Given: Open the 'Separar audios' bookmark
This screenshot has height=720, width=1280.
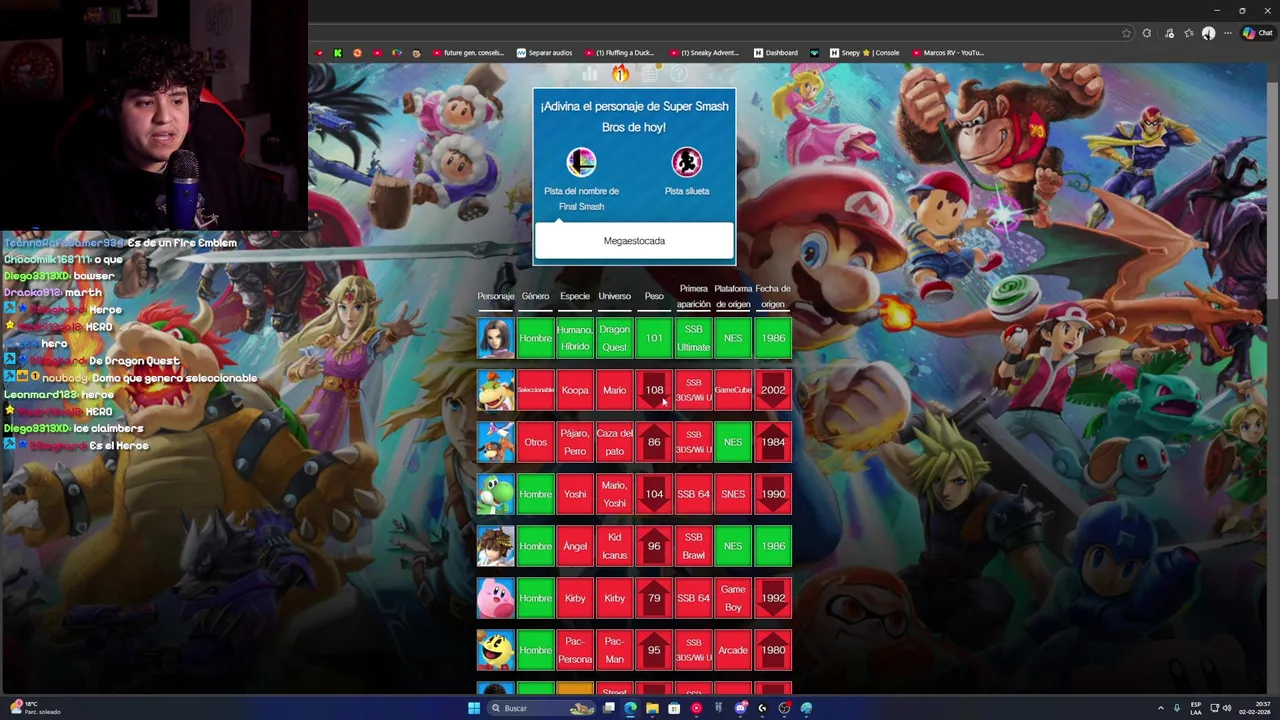Looking at the screenshot, I should pos(545,53).
